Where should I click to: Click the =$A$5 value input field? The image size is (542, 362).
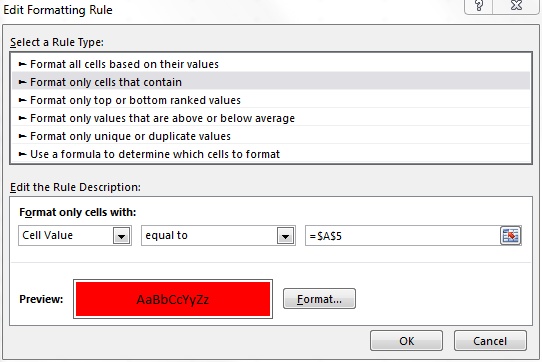tap(402, 236)
